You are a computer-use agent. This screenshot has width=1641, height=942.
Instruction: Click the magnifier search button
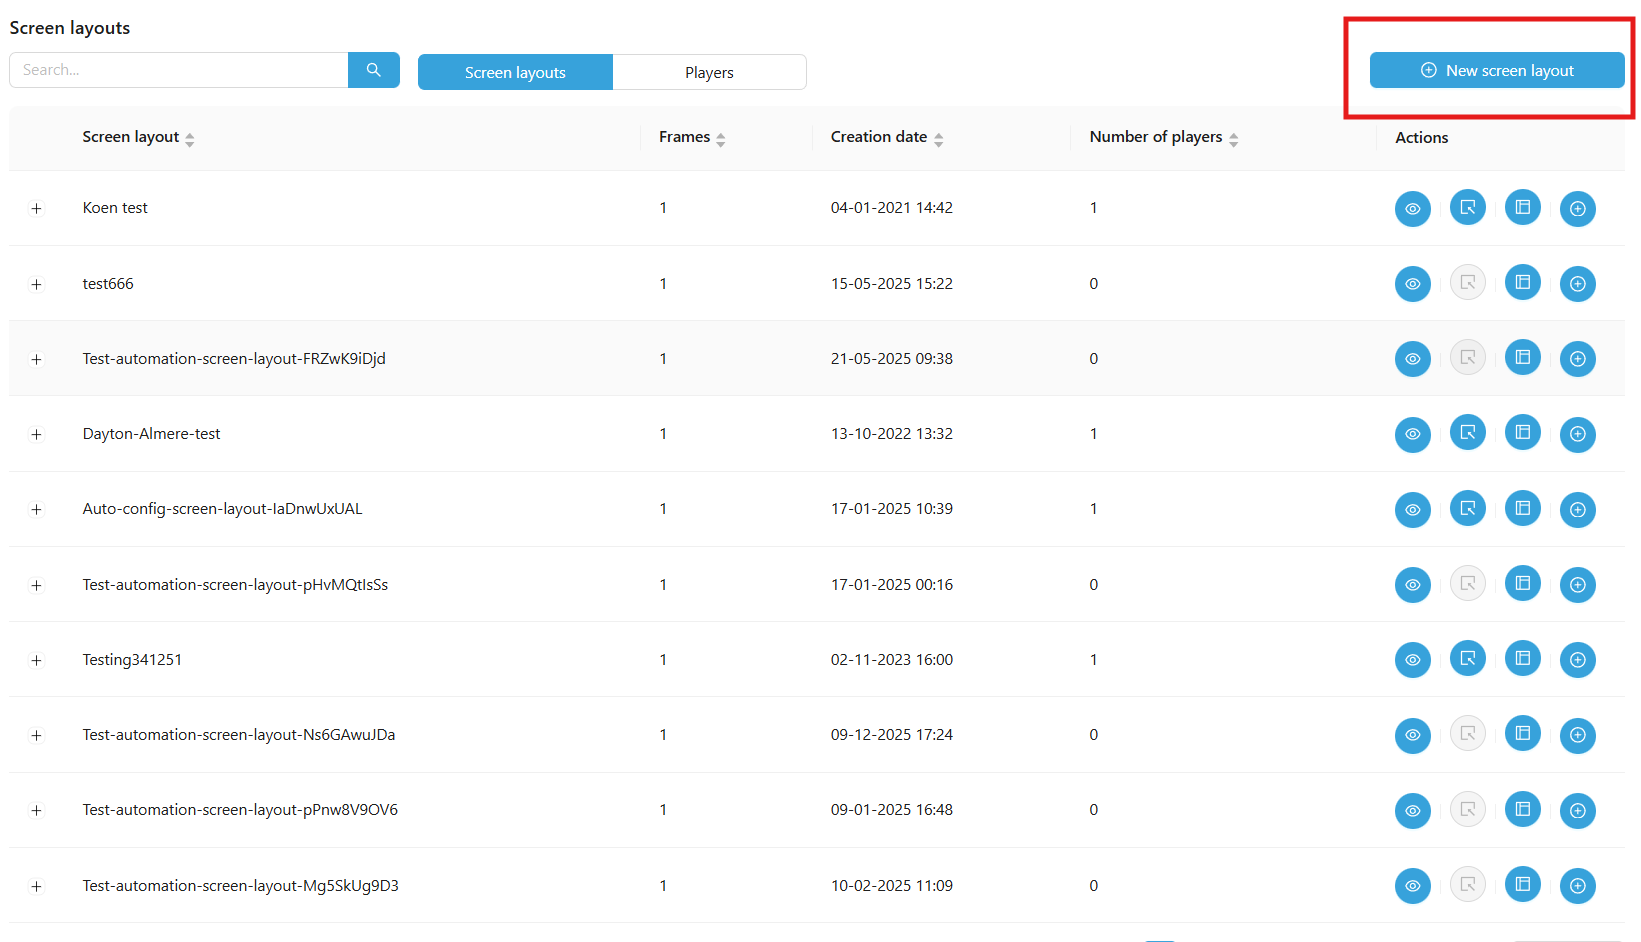click(x=374, y=70)
